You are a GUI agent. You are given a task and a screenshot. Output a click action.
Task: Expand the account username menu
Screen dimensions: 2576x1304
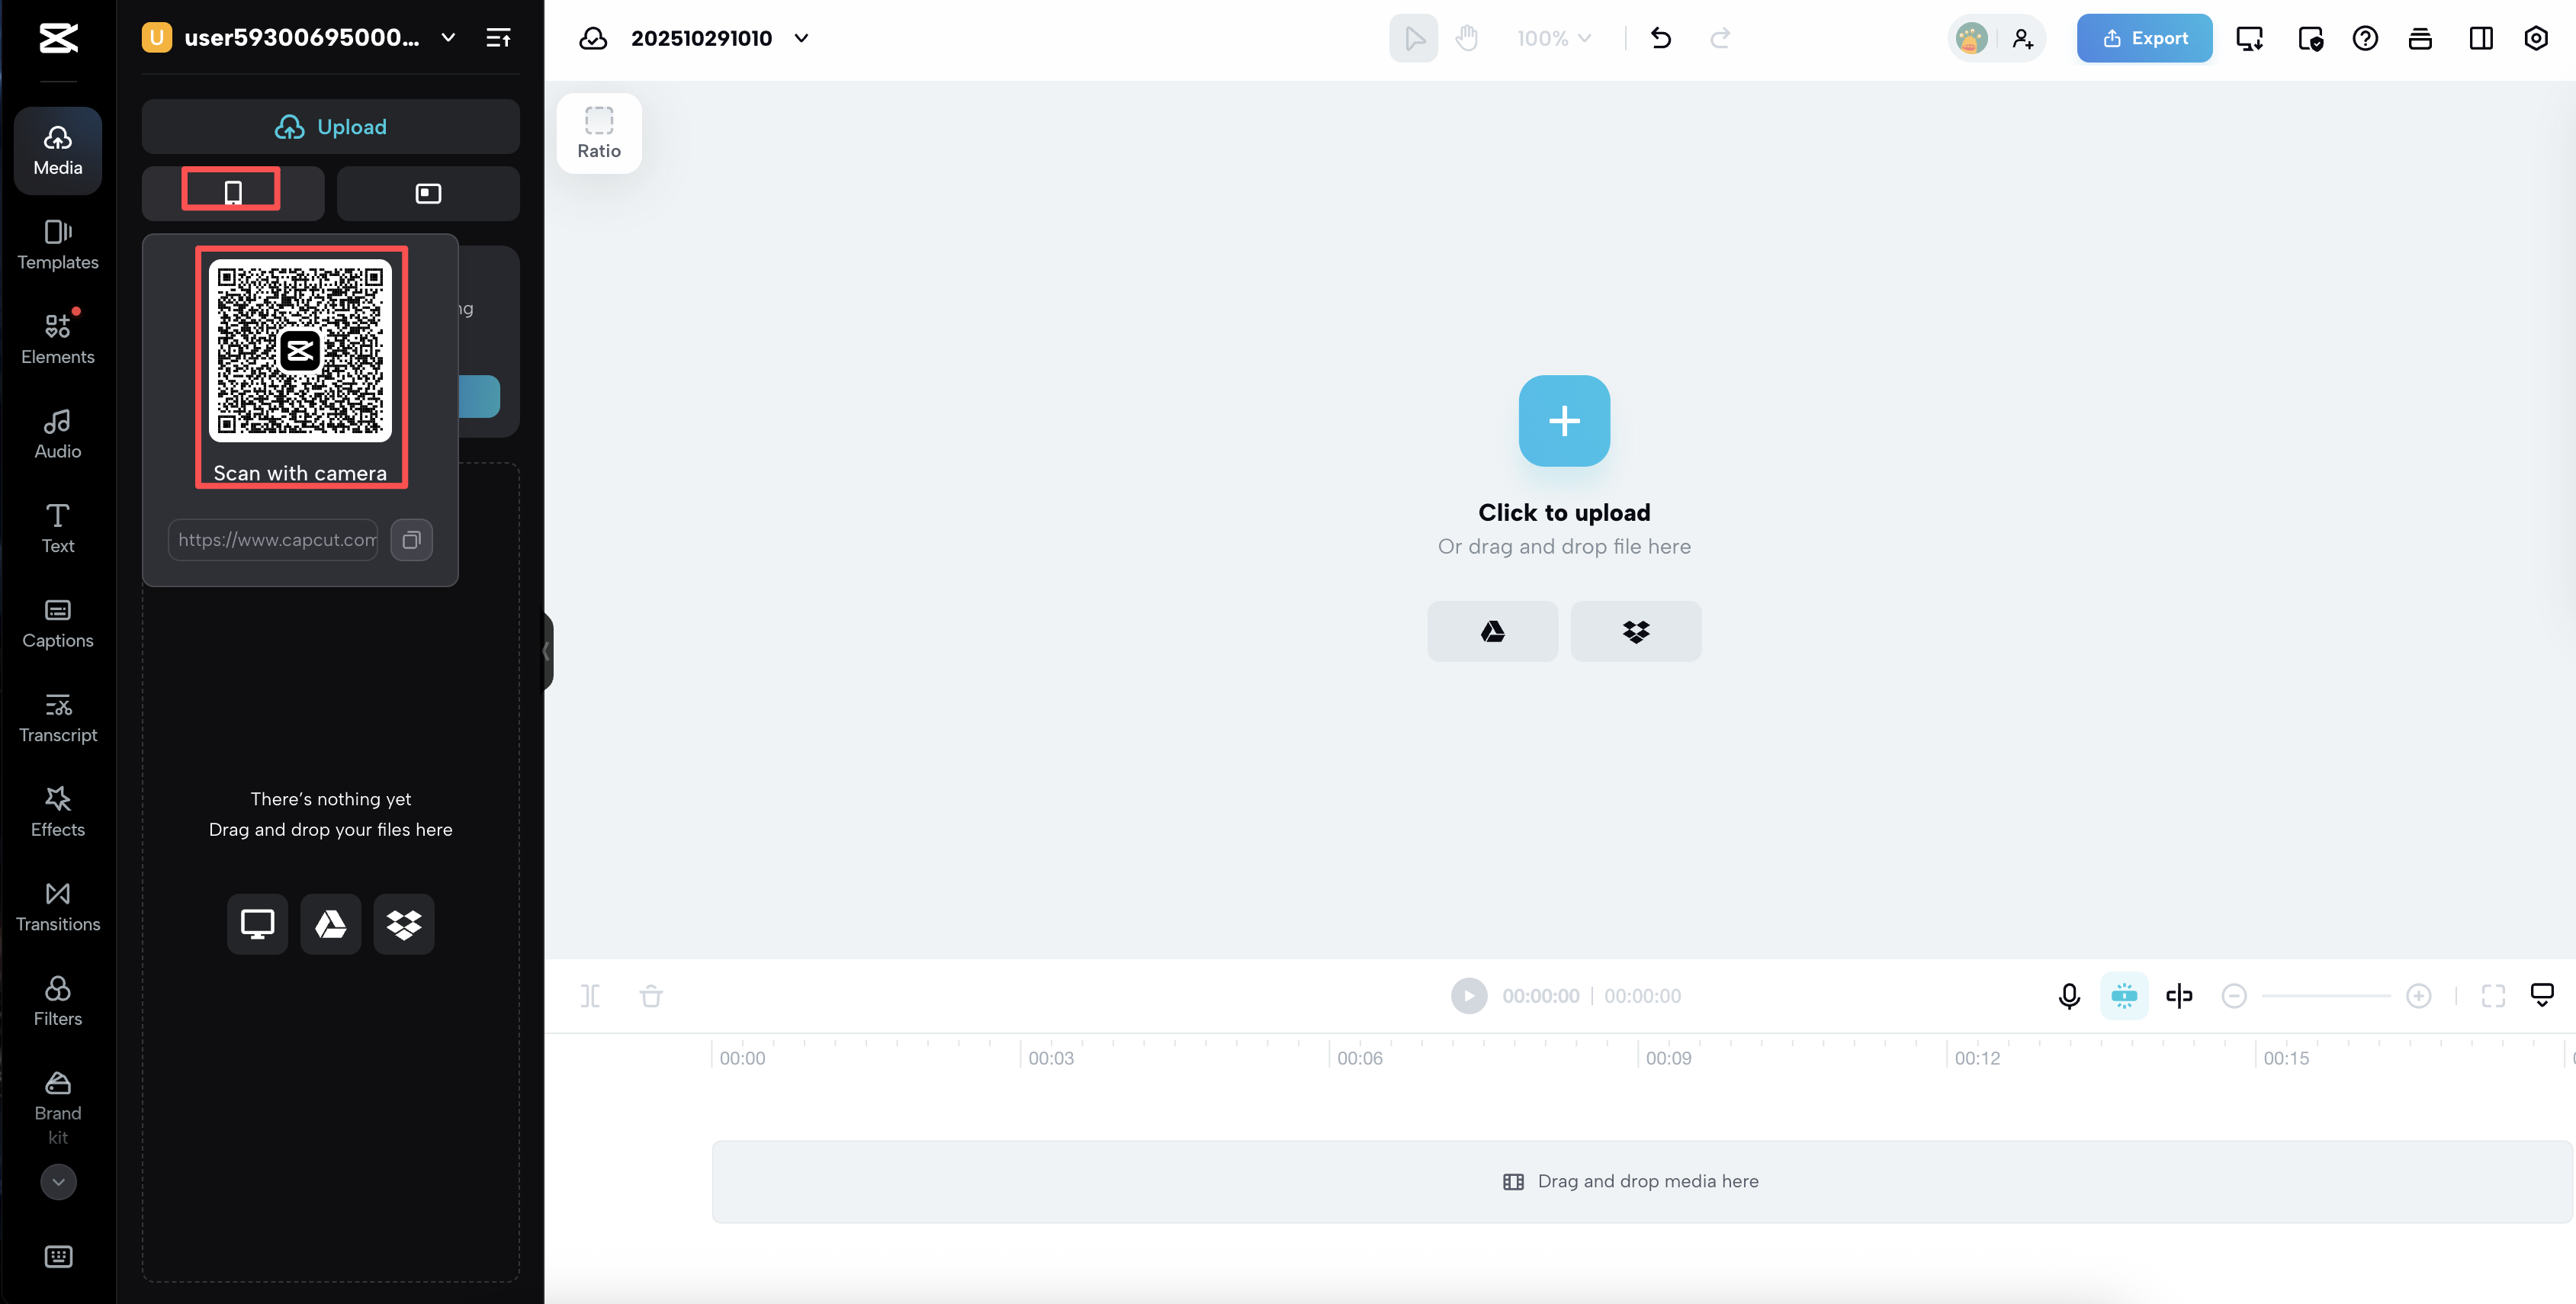[447, 37]
